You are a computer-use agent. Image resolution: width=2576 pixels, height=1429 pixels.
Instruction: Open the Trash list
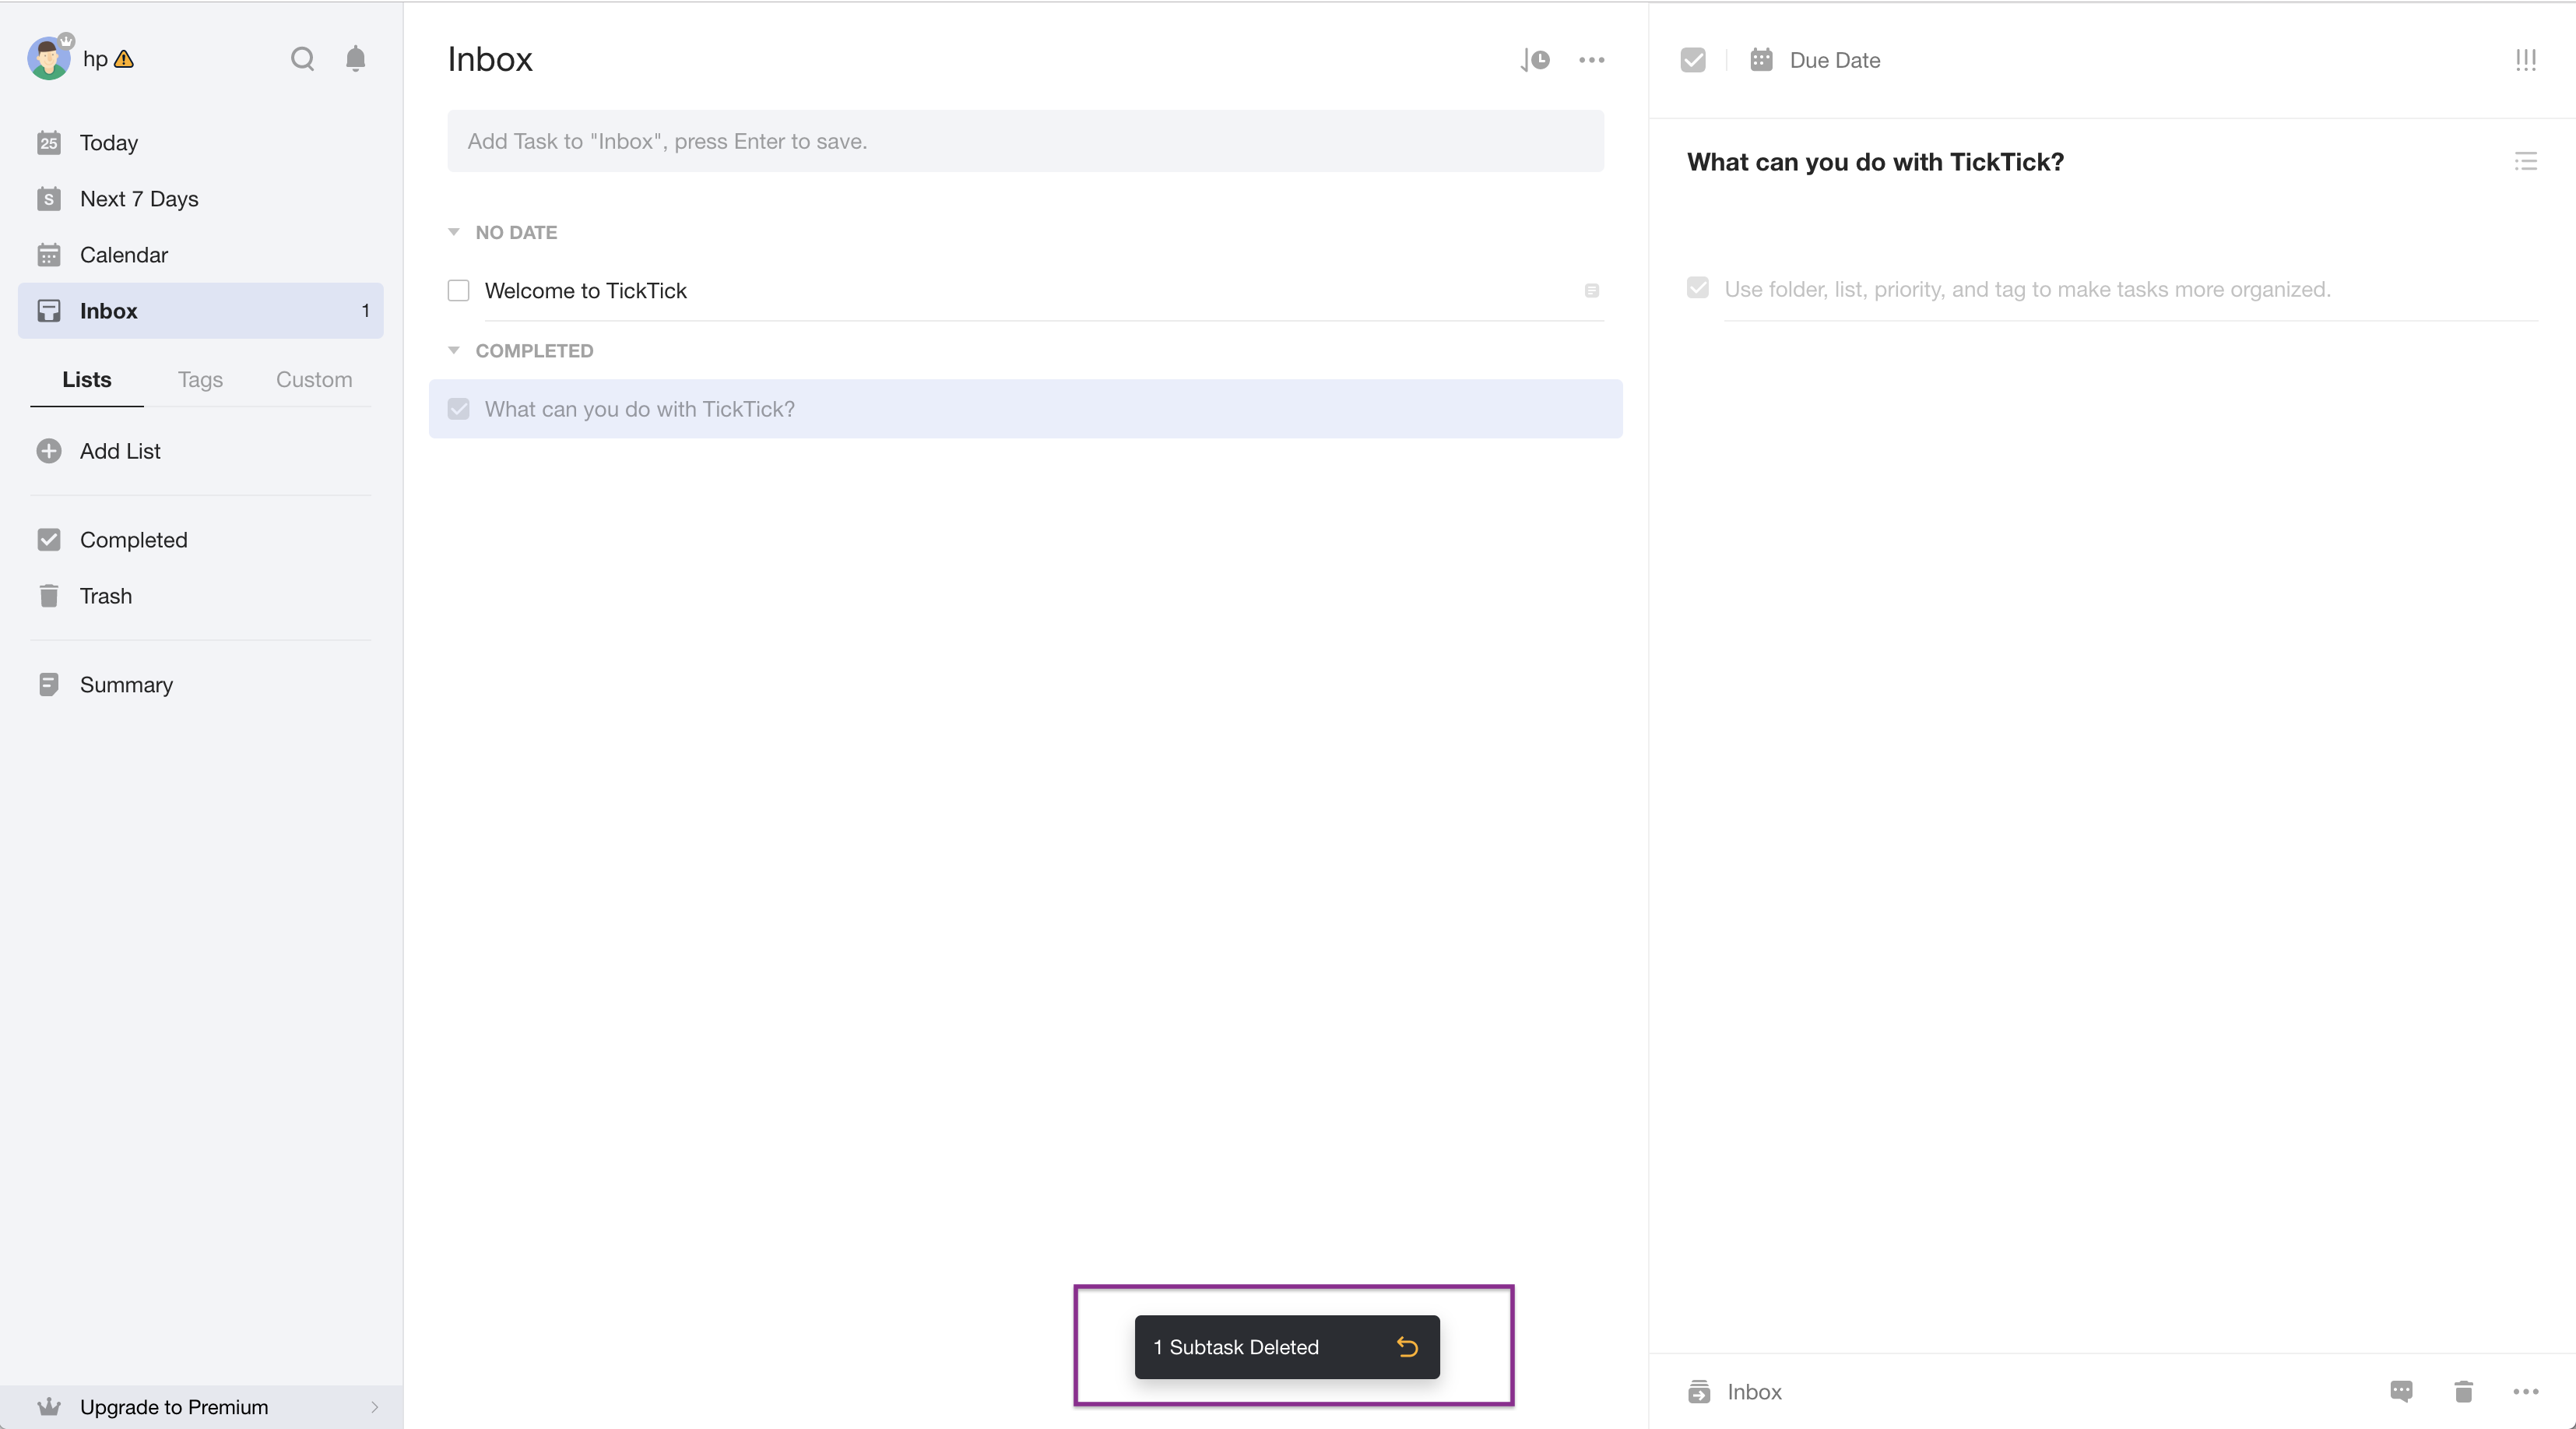[200, 595]
